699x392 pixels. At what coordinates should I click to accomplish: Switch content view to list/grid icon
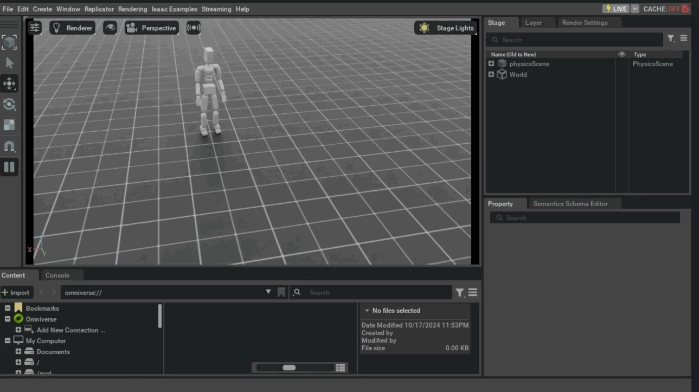pyautogui.click(x=341, y=368)
